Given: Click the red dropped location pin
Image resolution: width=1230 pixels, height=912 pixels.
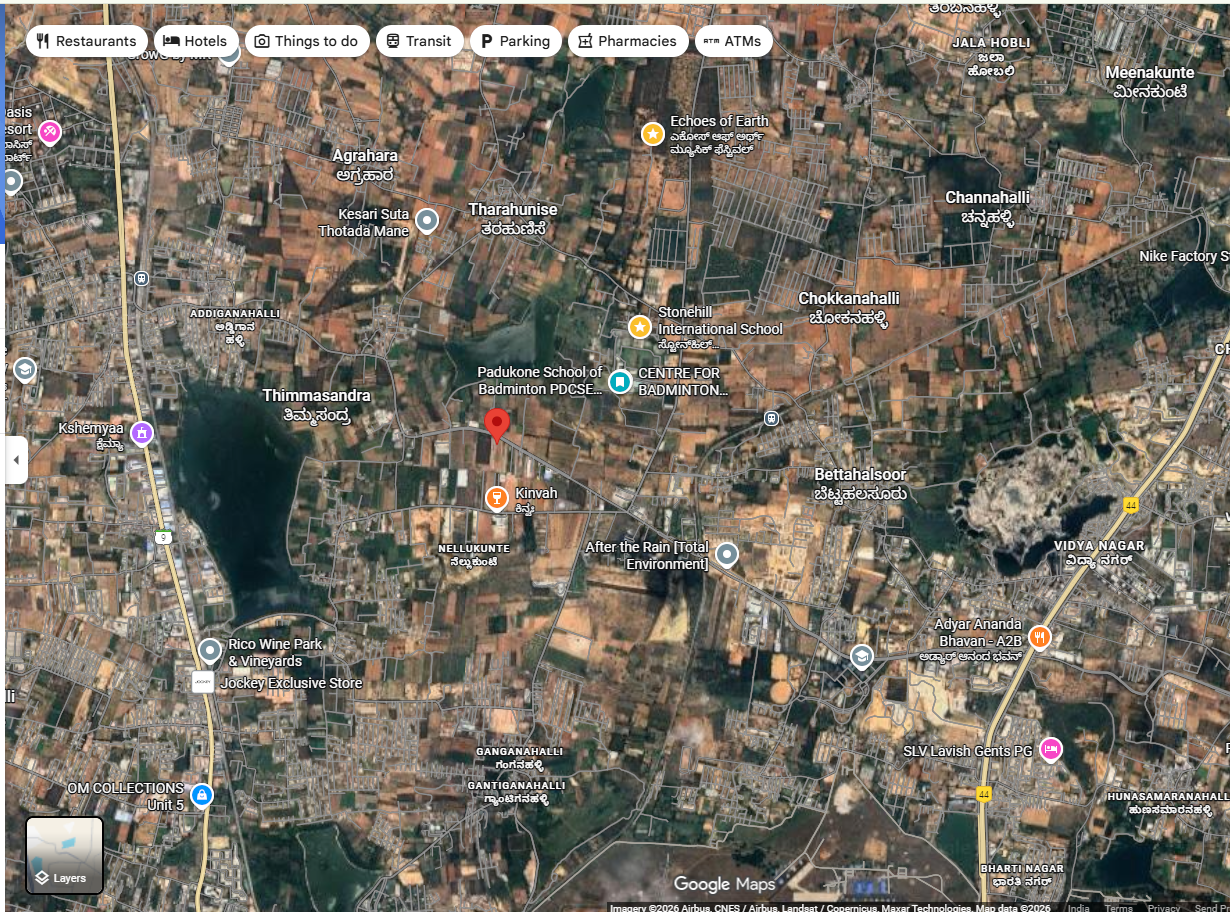Looking at the screenshot, I should 496,424.
